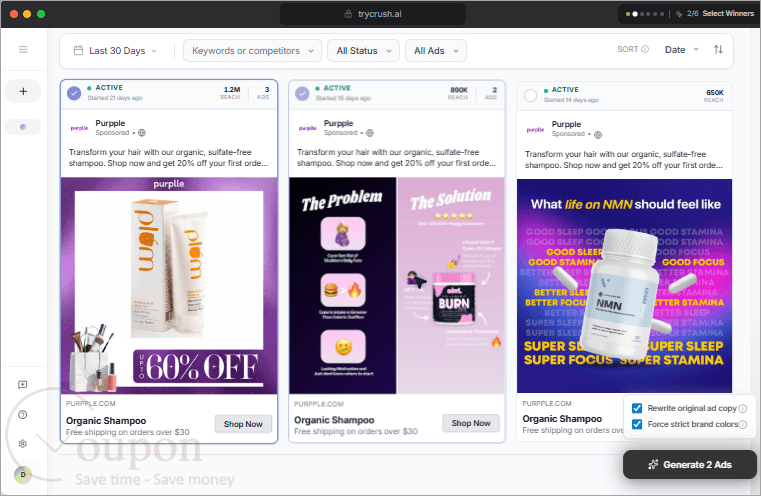The width and height of the screenshot is (761, 496).
Task: Open the All Ads dropdown
Action: pyautogui.click(x=436, y=50)
